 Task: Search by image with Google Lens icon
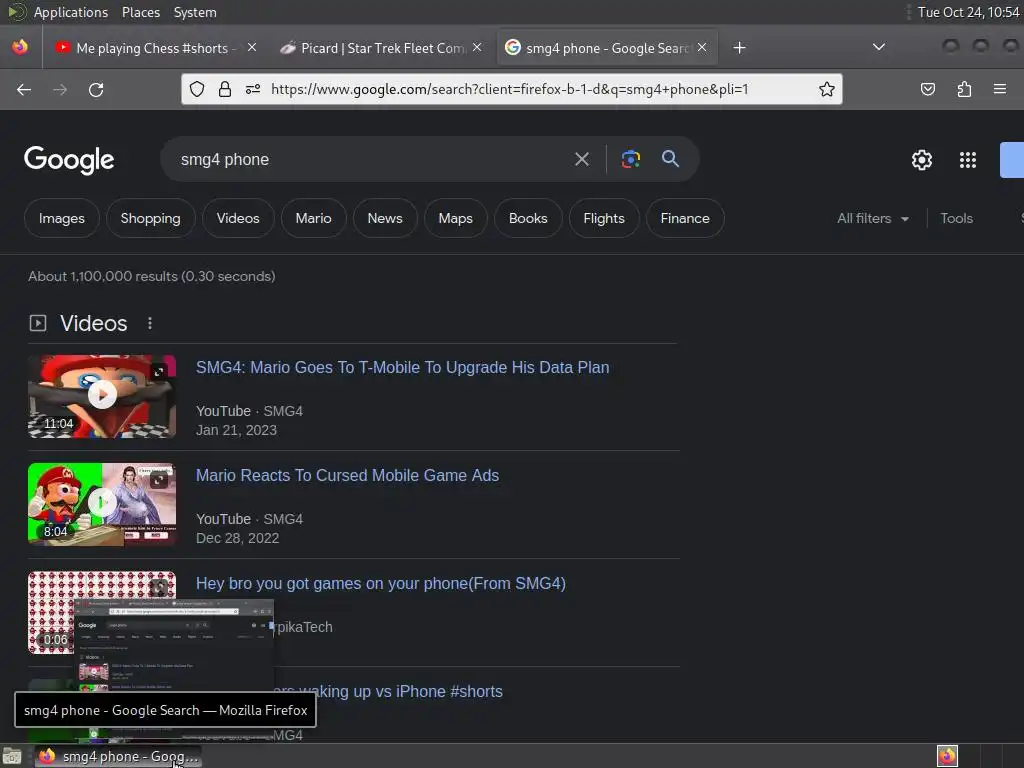630,159
